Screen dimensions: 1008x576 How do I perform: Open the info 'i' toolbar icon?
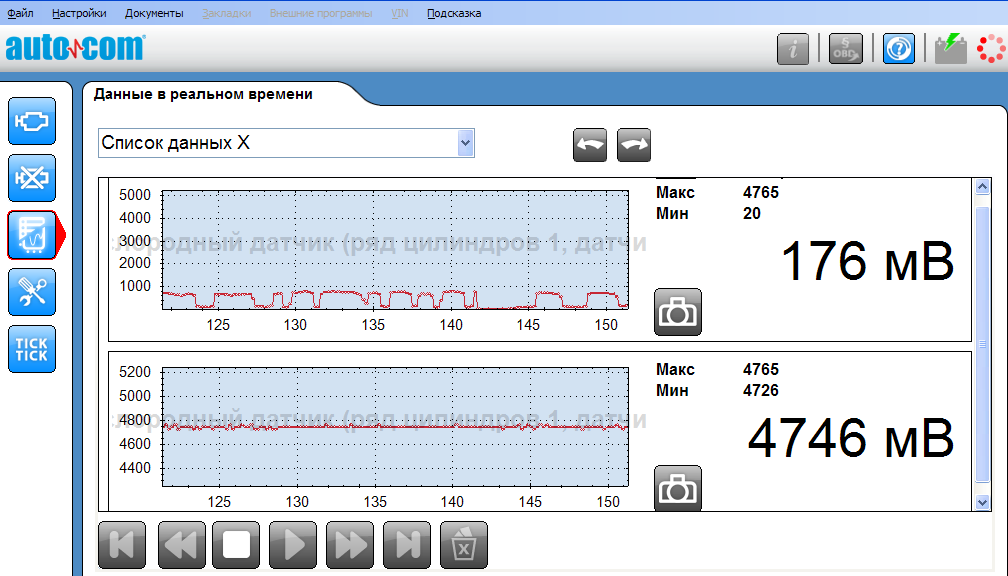tap(793, 49)
